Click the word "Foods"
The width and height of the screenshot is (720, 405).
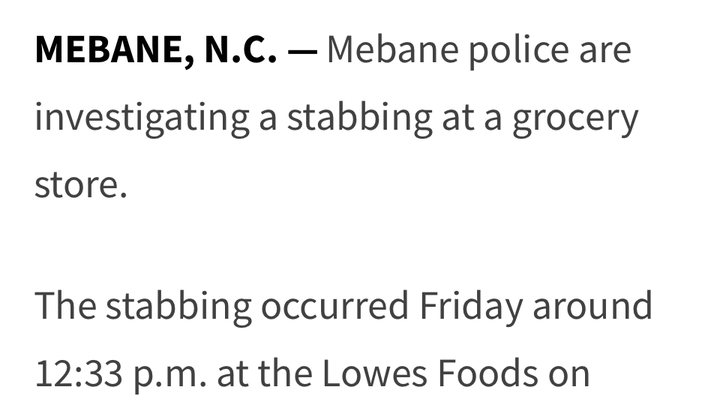click(487, 374)
